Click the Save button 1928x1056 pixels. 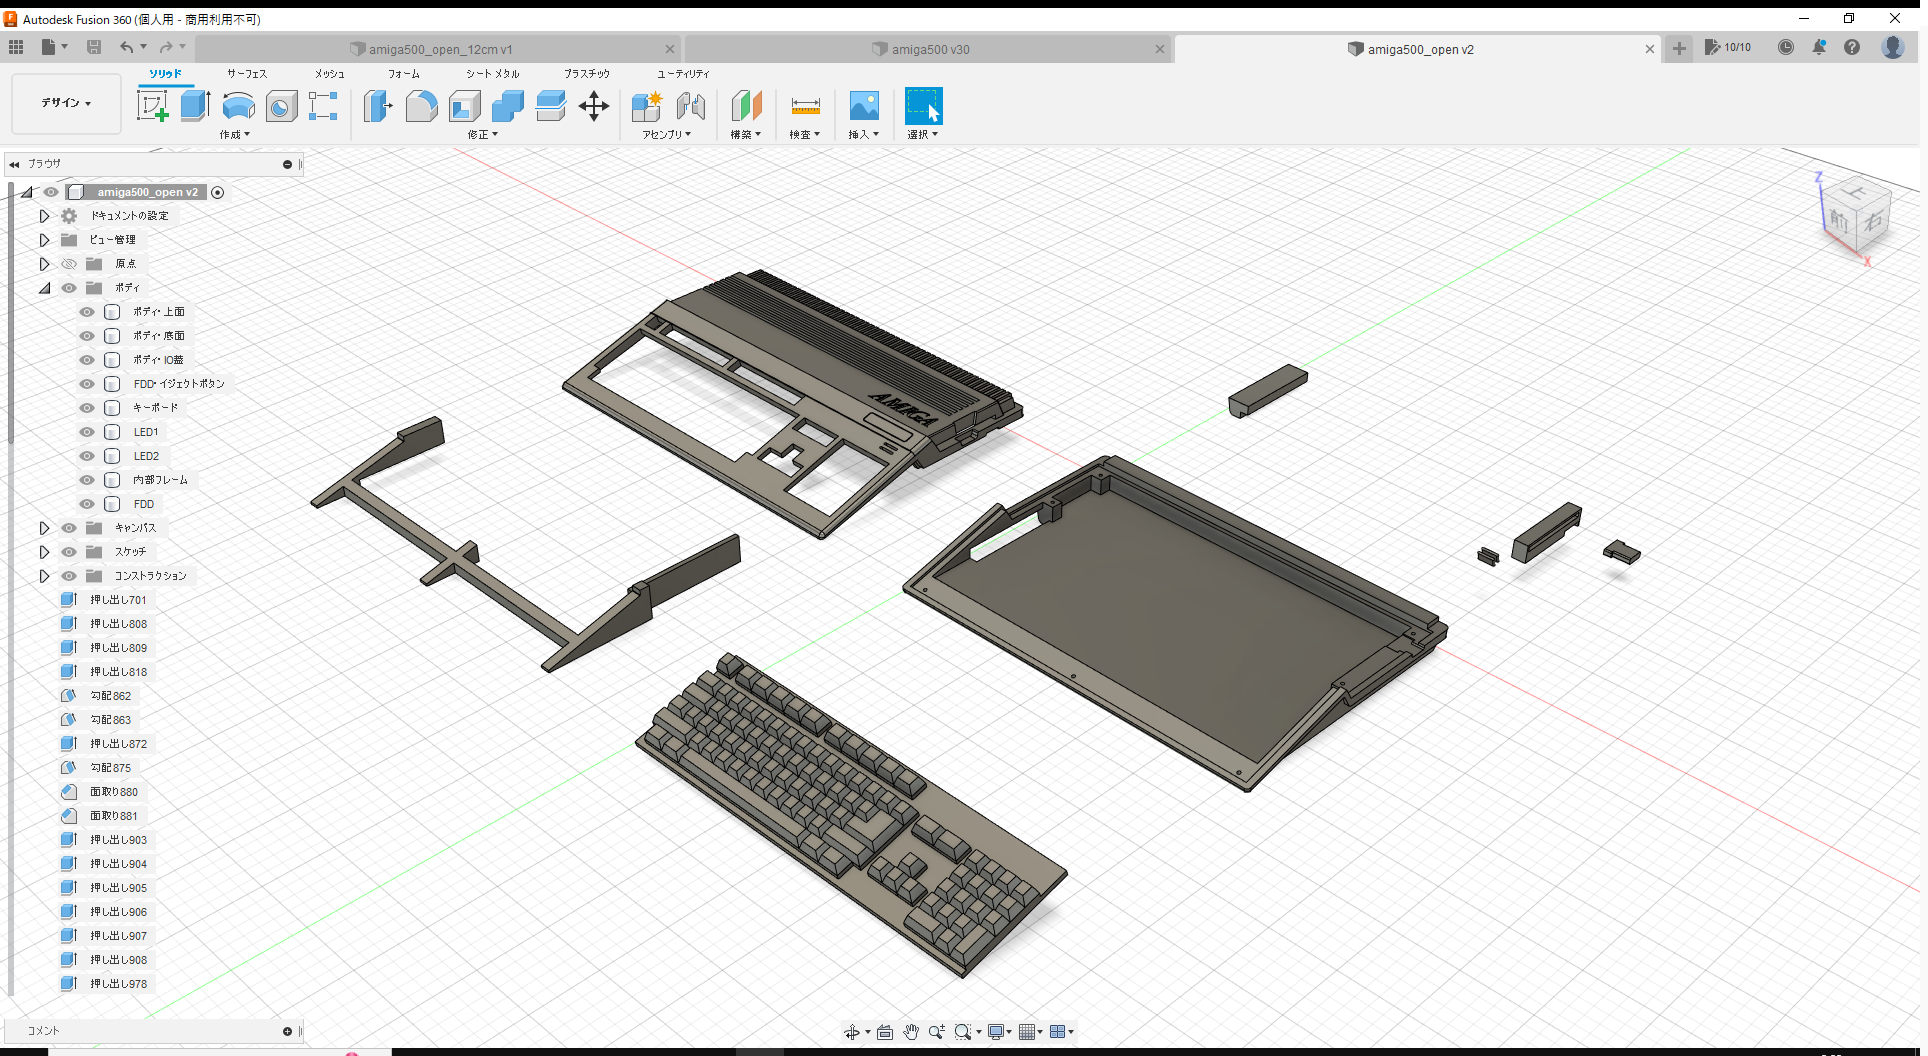[x=94, y=47]
